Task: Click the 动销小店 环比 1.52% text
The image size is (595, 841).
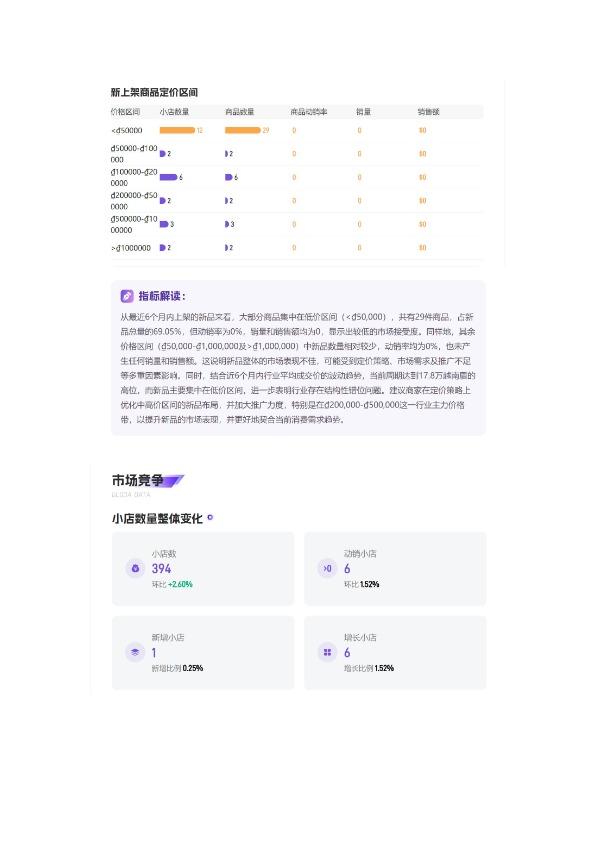Action: click(x=362, y=584)
